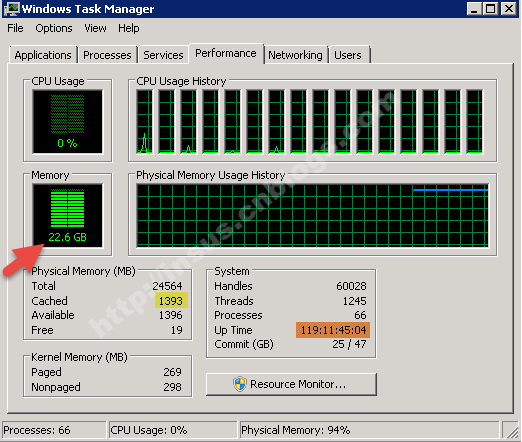Viewport: 522px width, 442px height.
Task: Switch to the Applications tab
Action: coord(43,55)
